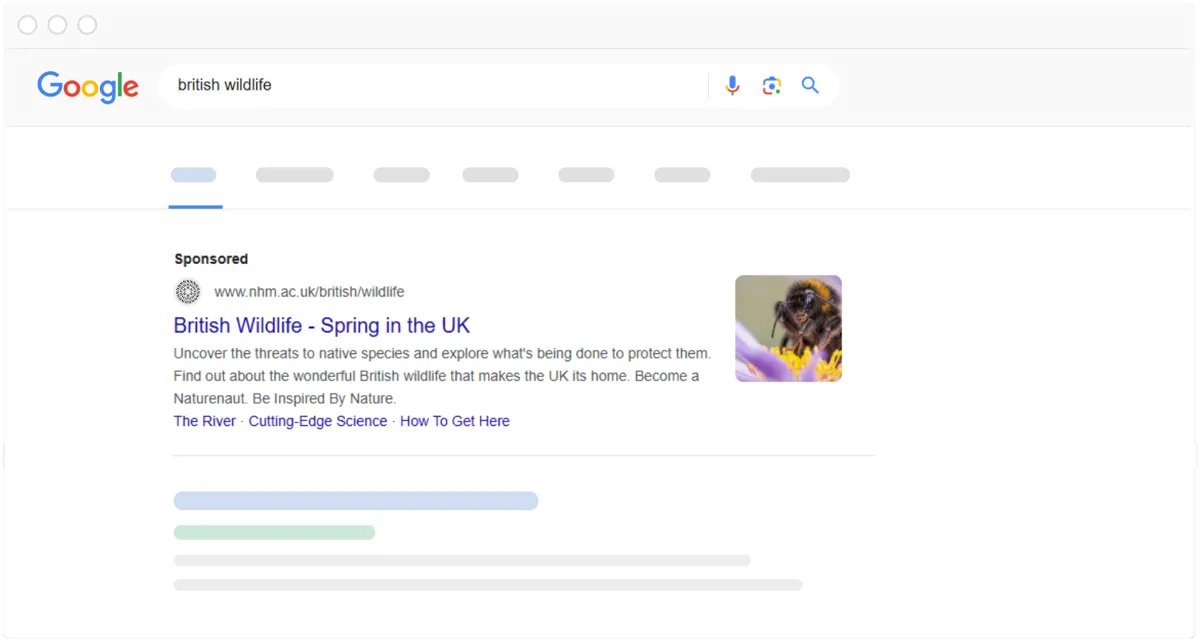Click the nhm.ac.uk site favicon

coord(188,292)
